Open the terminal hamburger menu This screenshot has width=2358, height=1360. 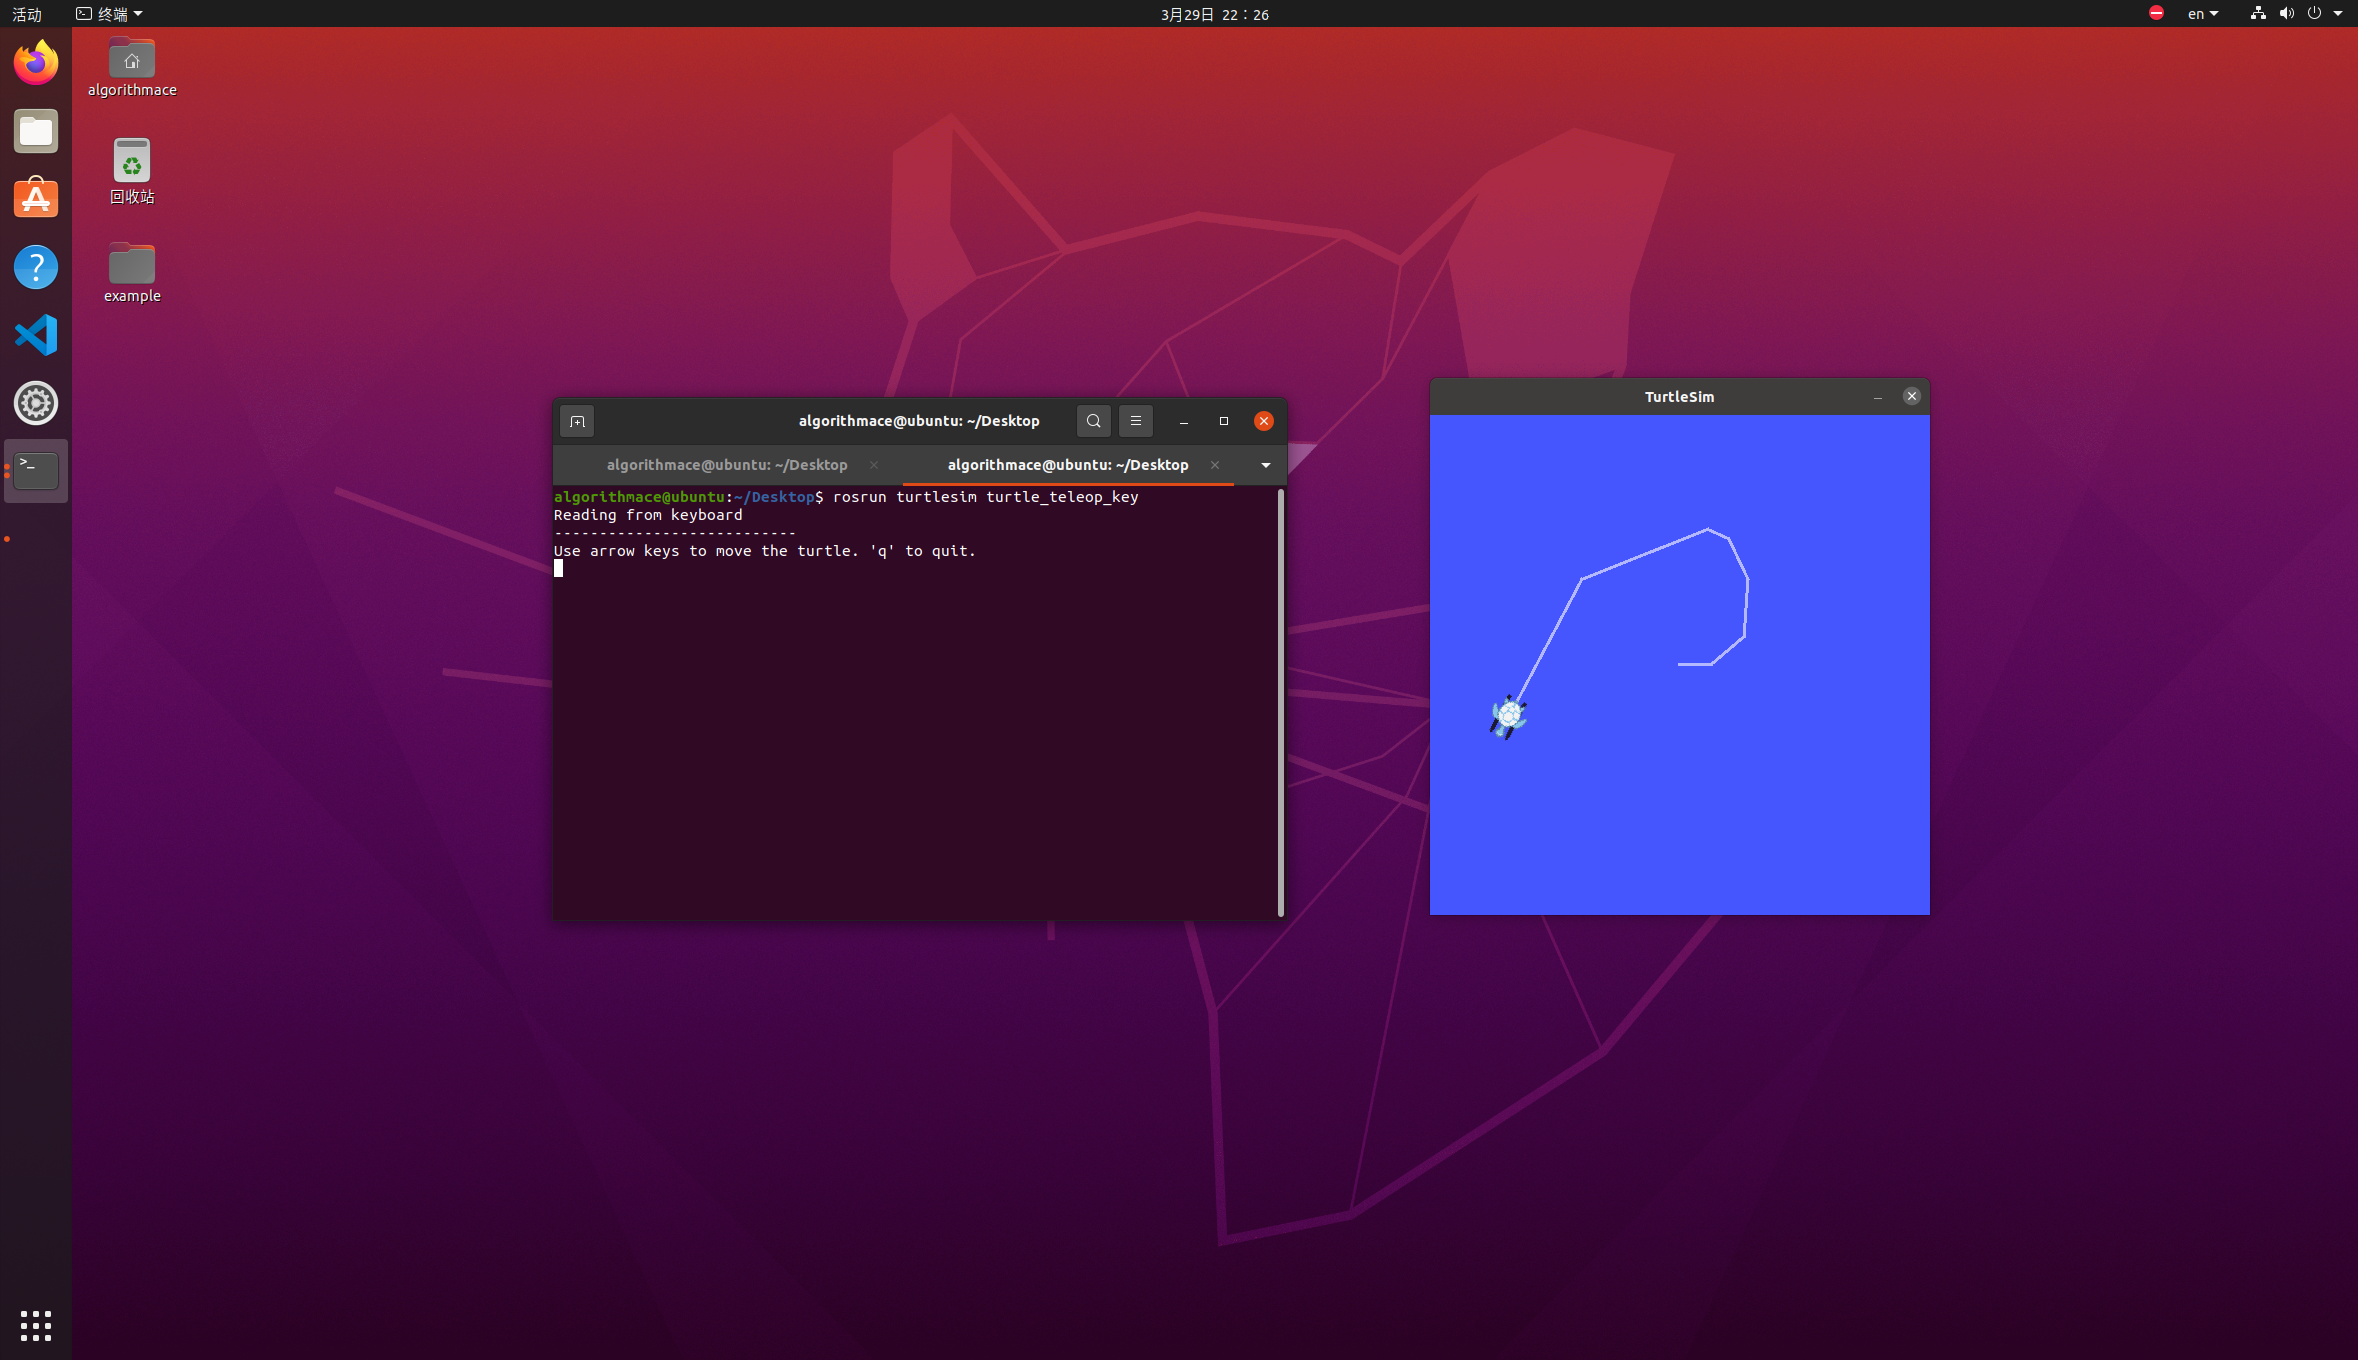[1135, 421]
